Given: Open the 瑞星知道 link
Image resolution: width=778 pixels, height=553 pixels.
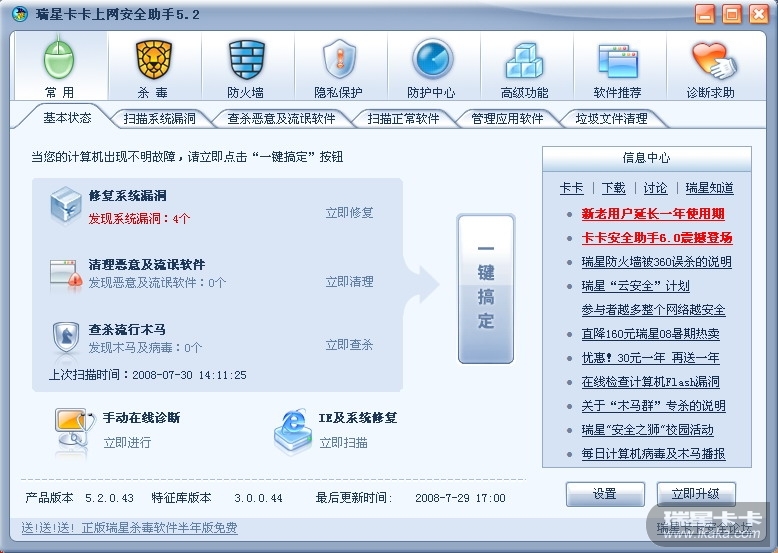Looking at the screenshot, I should (x=710, y=188).
